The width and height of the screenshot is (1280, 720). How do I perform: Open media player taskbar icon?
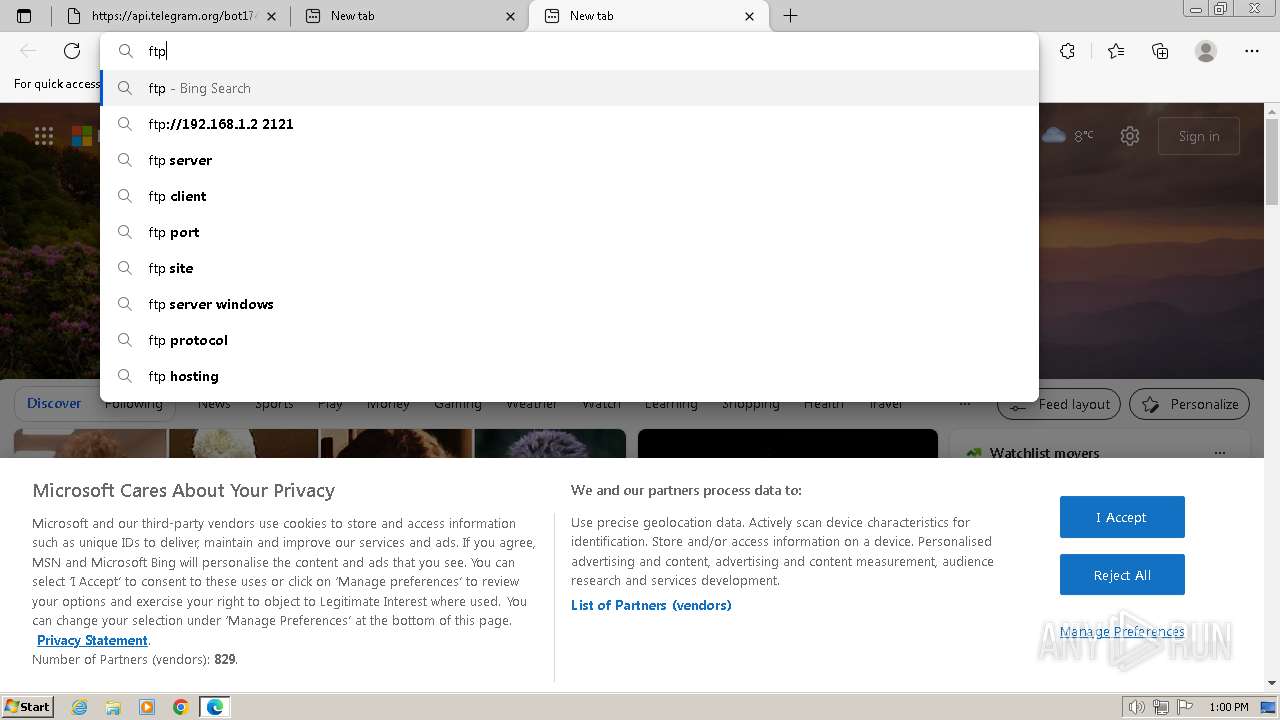coord(147,707)
